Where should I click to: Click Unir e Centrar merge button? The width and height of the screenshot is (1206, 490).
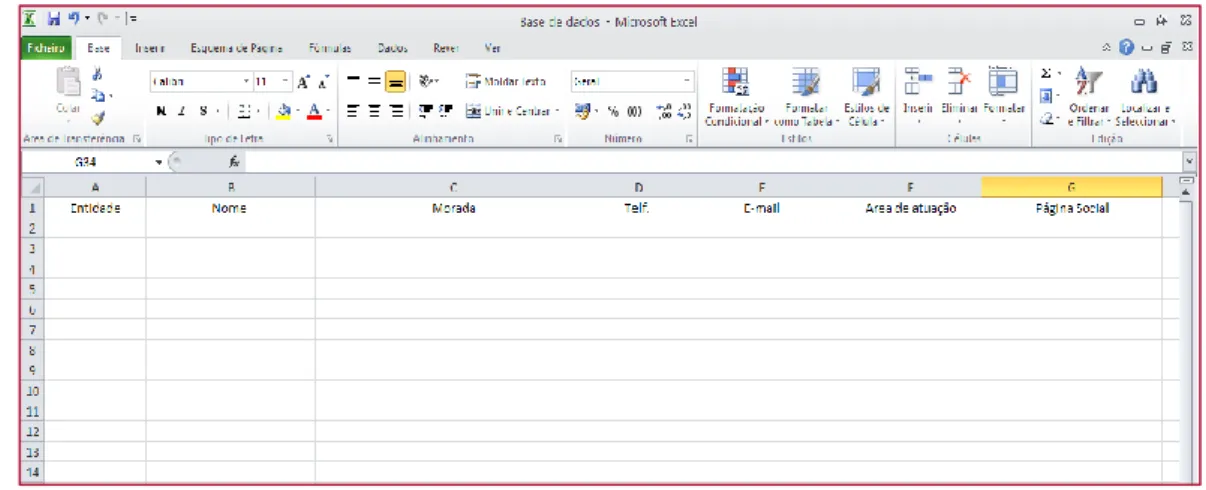[512, 111]
